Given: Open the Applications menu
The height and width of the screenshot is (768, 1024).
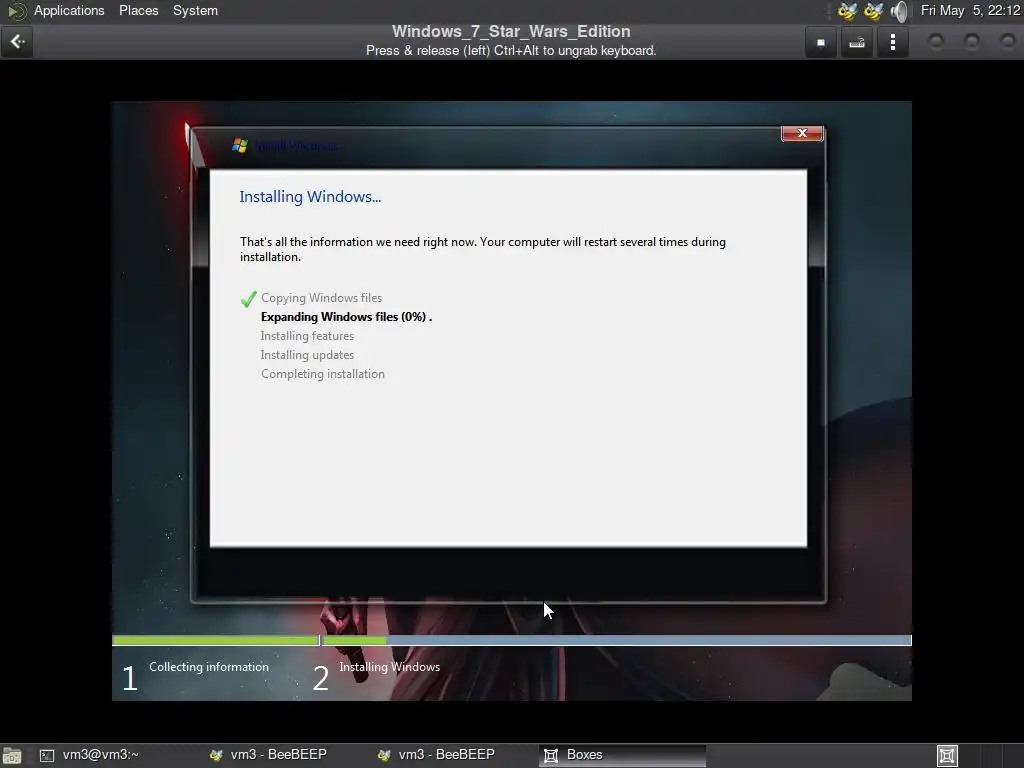Looking at the screenshot, I should point(69,10).
